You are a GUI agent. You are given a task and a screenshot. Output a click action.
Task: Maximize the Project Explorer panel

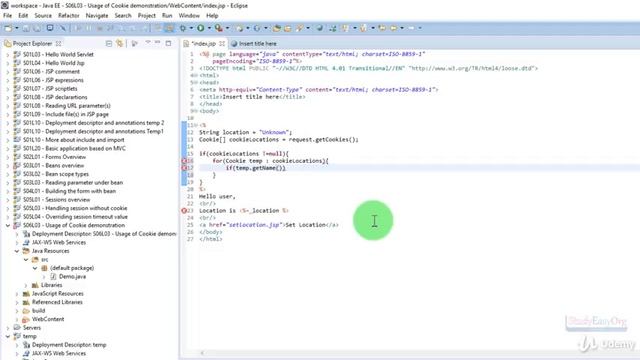tap(168, 43)
